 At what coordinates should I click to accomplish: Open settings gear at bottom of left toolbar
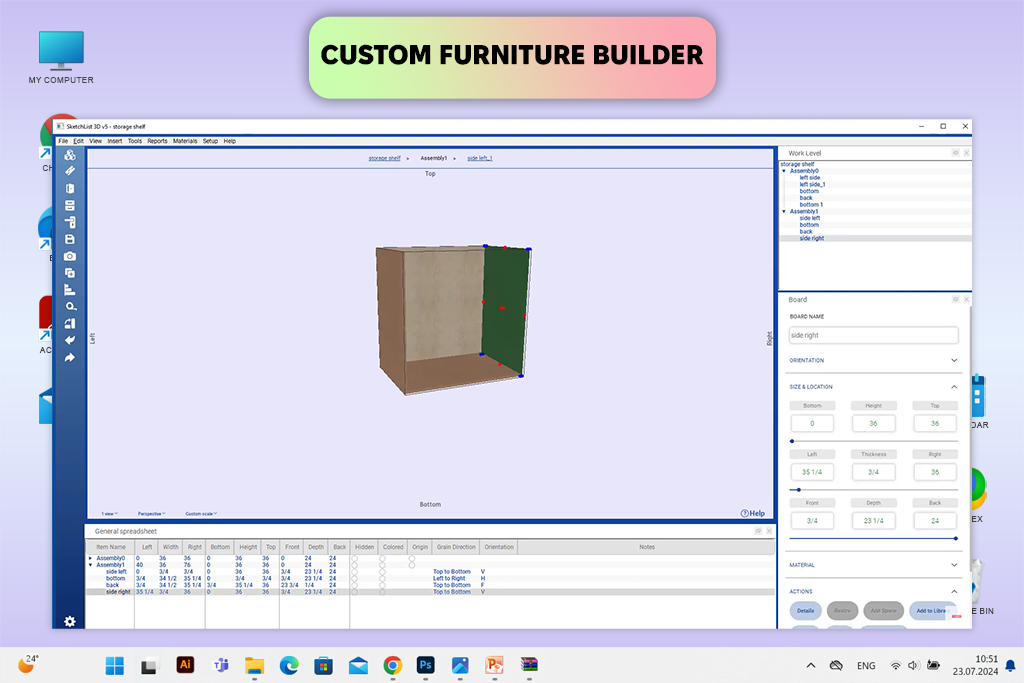(x=70, y=622)
